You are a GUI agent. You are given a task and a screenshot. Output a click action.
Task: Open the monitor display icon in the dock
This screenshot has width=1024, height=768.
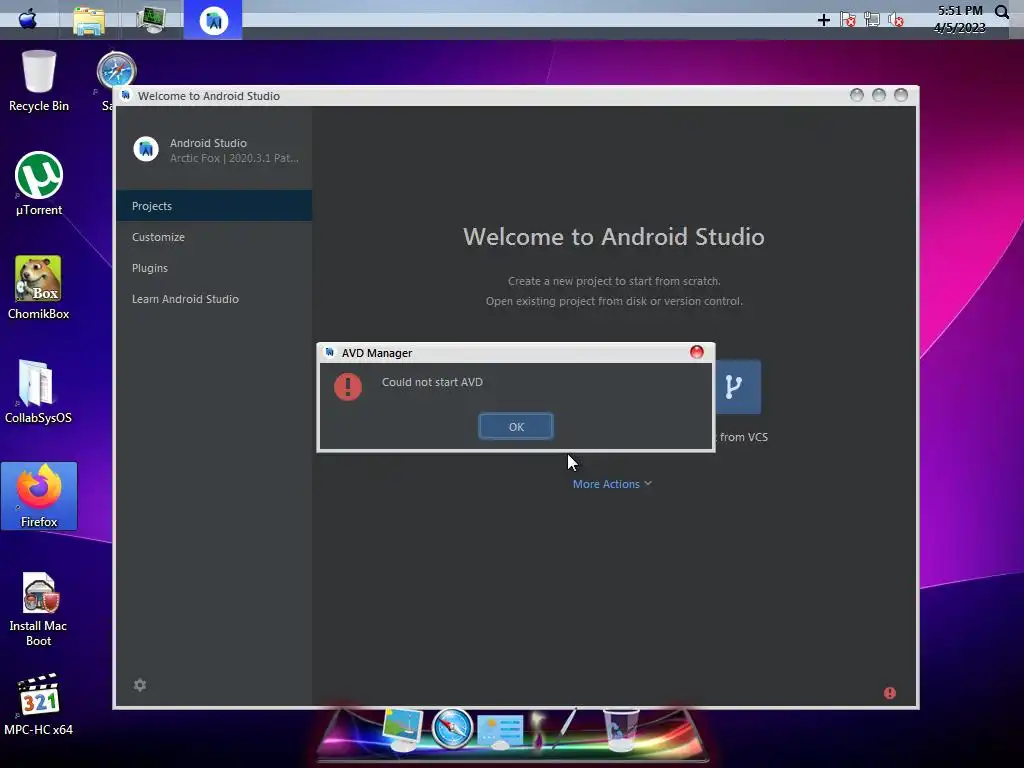point(402,729)
